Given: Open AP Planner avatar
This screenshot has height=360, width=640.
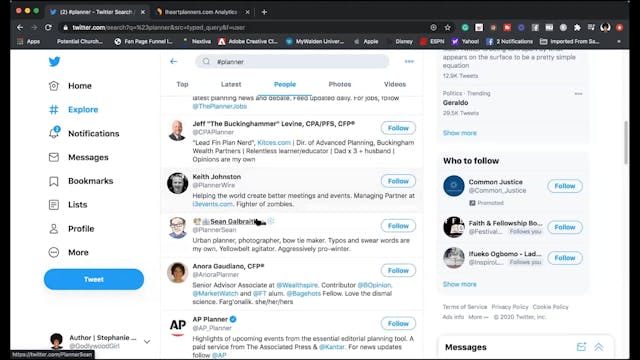Looking at the screenshot, I should click(x=178, y=326).
